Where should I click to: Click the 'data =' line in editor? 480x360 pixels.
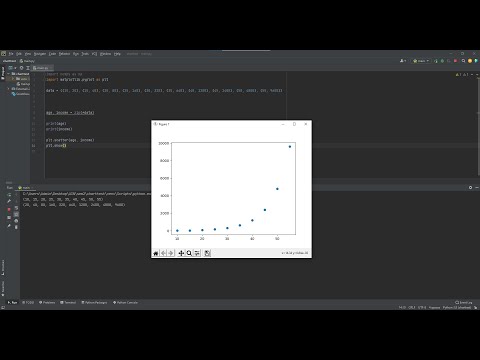coord(164,90)
